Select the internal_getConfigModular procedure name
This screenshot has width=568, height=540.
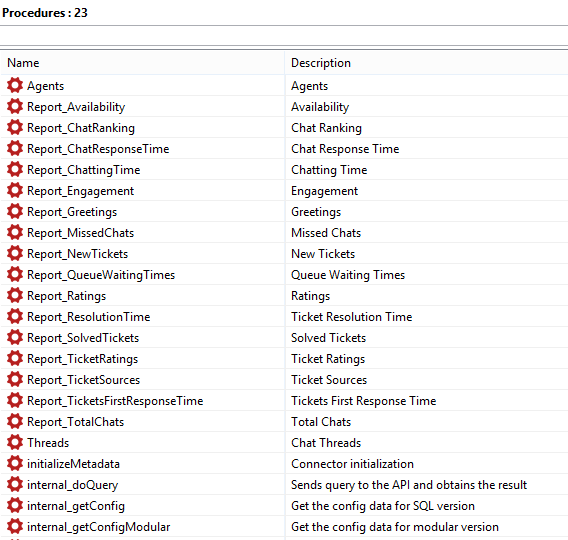[x=99, y=527]
